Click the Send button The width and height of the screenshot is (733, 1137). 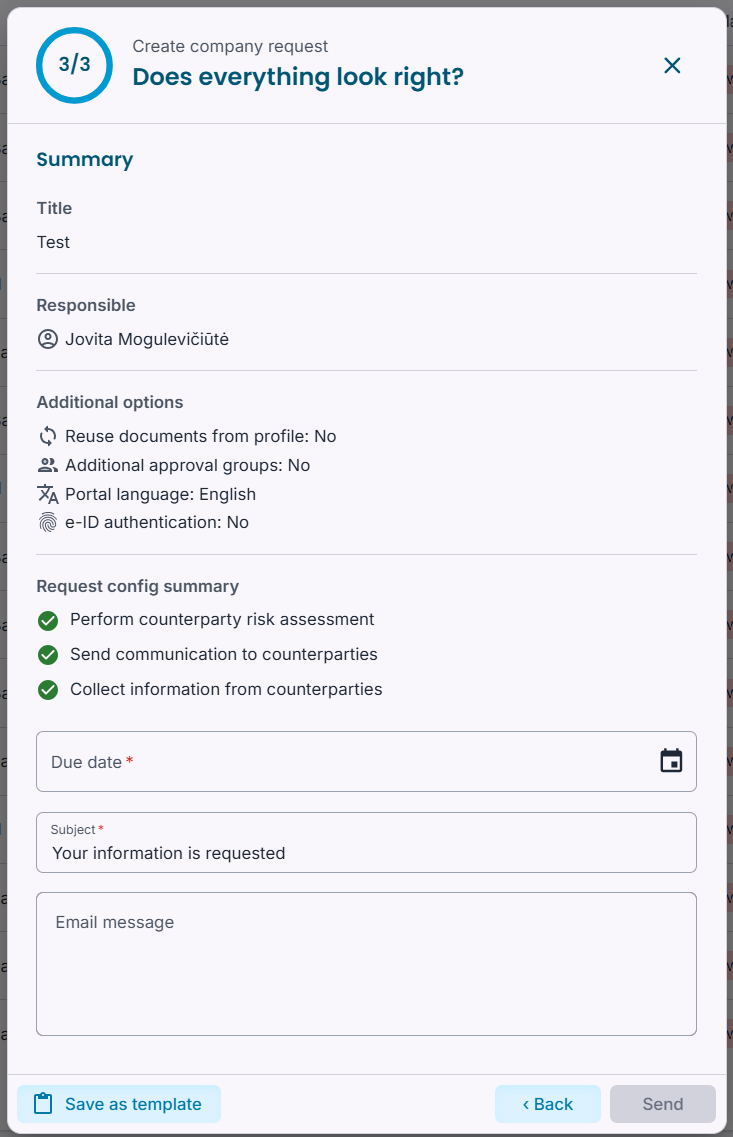coord(663,1104)
